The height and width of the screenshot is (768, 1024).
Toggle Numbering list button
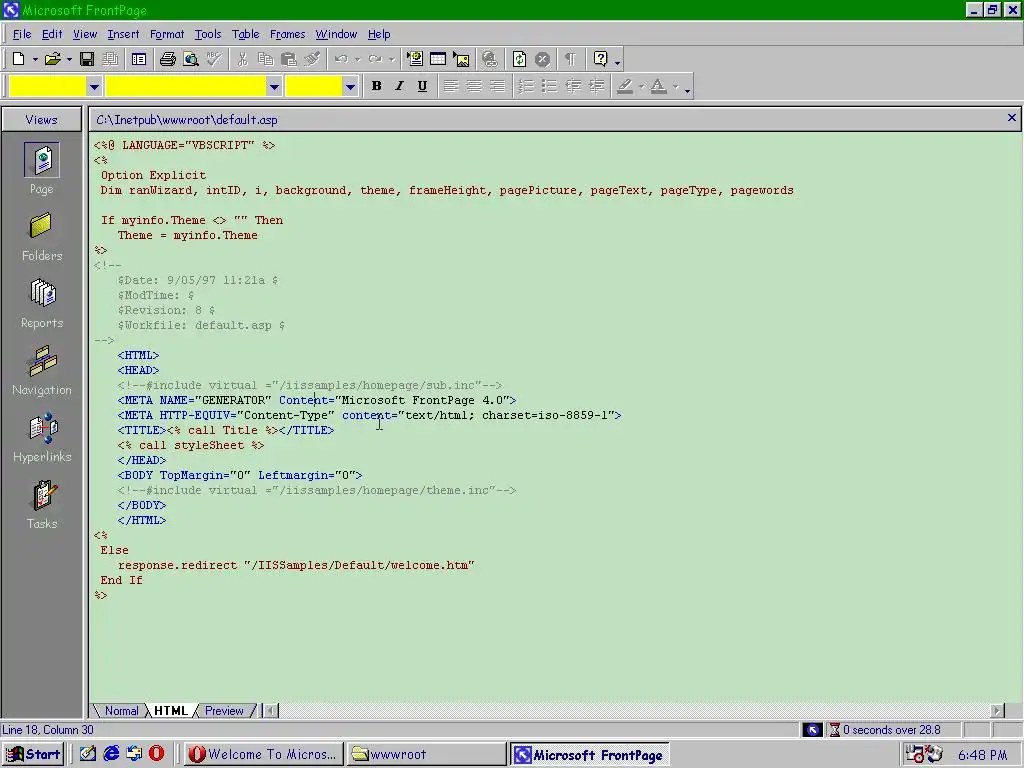coord(526,86)
